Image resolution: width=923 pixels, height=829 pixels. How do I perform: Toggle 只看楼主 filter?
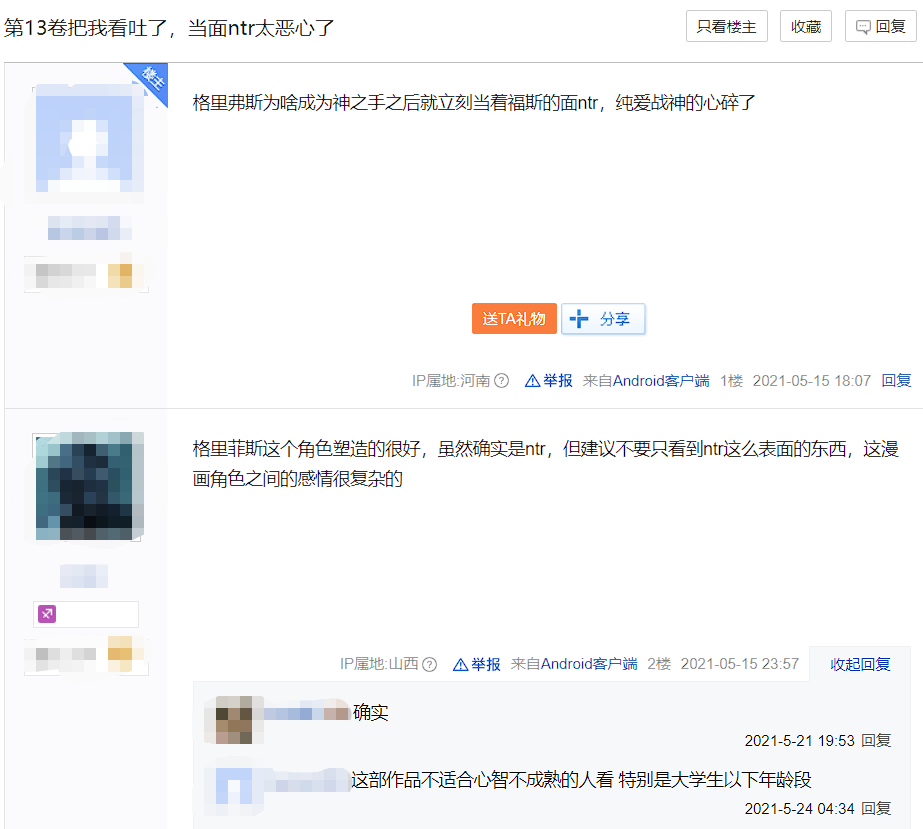726,26
